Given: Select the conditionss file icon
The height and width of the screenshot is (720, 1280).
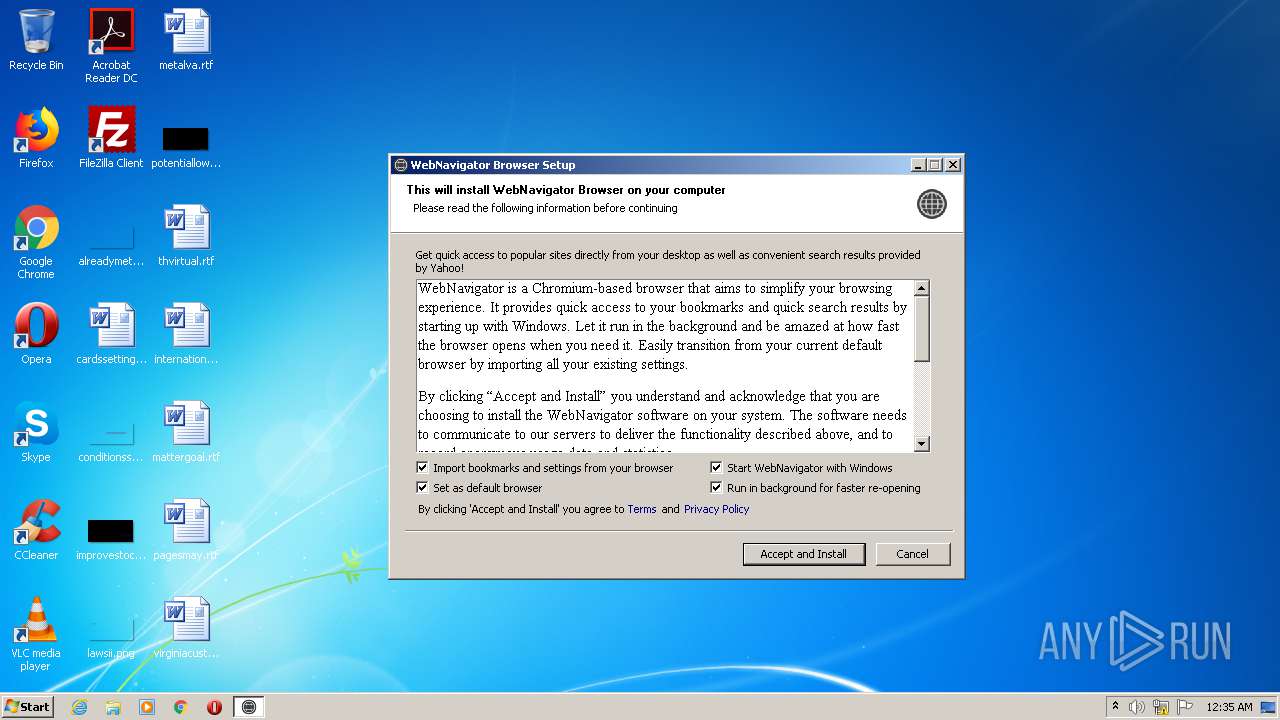Looking at the screenshot, I should coord(111,442).
